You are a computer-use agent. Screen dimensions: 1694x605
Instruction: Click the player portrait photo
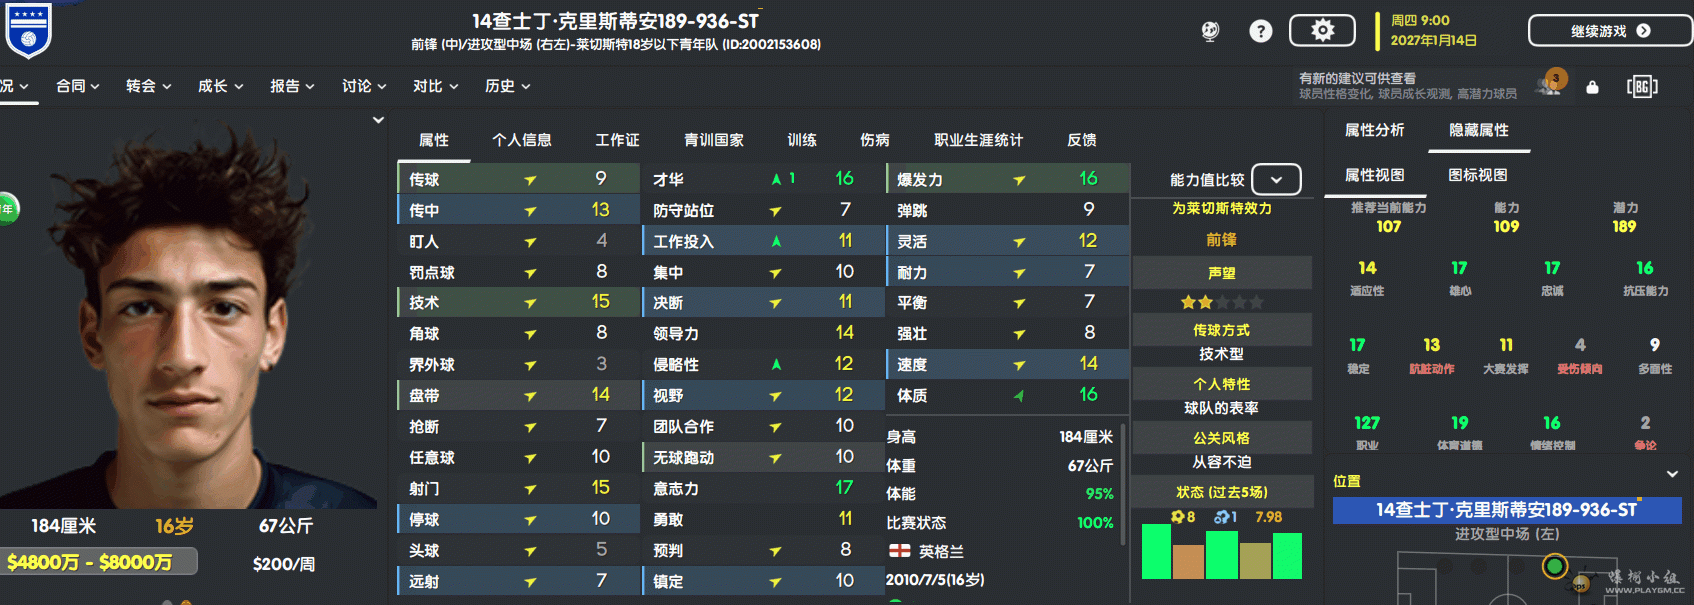click(190, 320)
